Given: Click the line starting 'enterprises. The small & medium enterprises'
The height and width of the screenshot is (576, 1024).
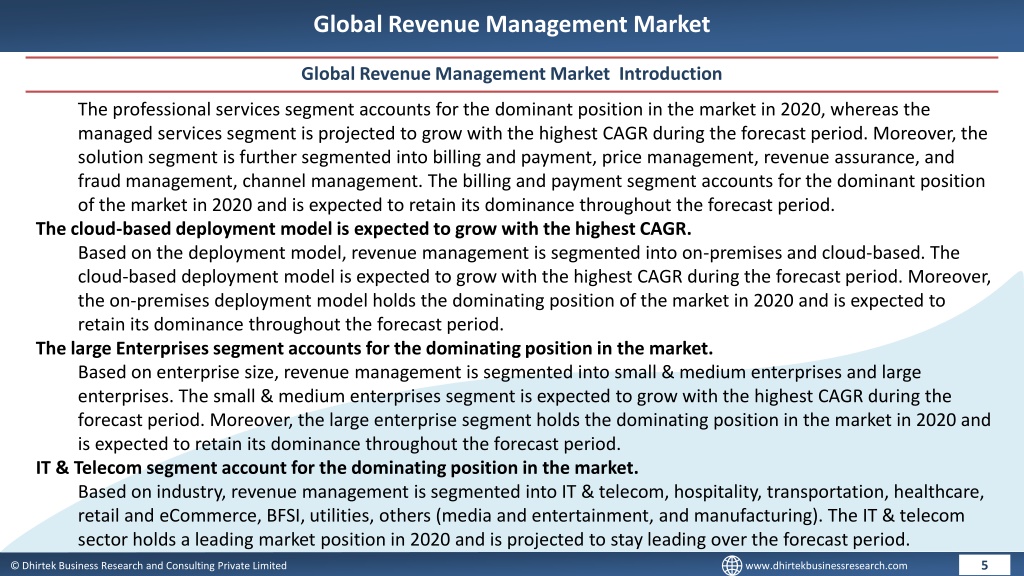Looking at the screenshot, I should click(x=514, y=396).
